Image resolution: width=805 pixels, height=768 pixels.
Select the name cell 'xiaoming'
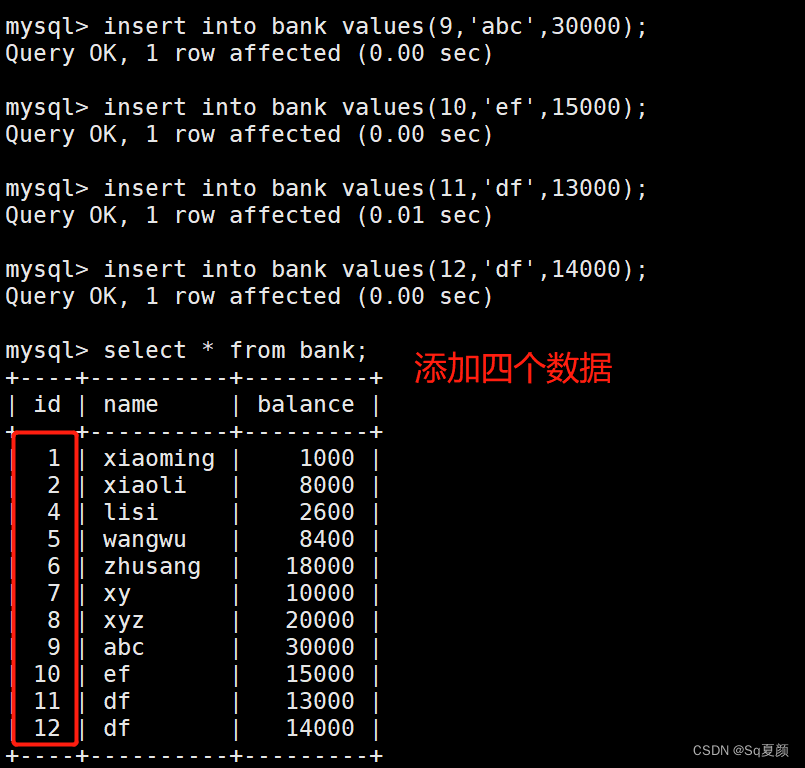(159, 458)
